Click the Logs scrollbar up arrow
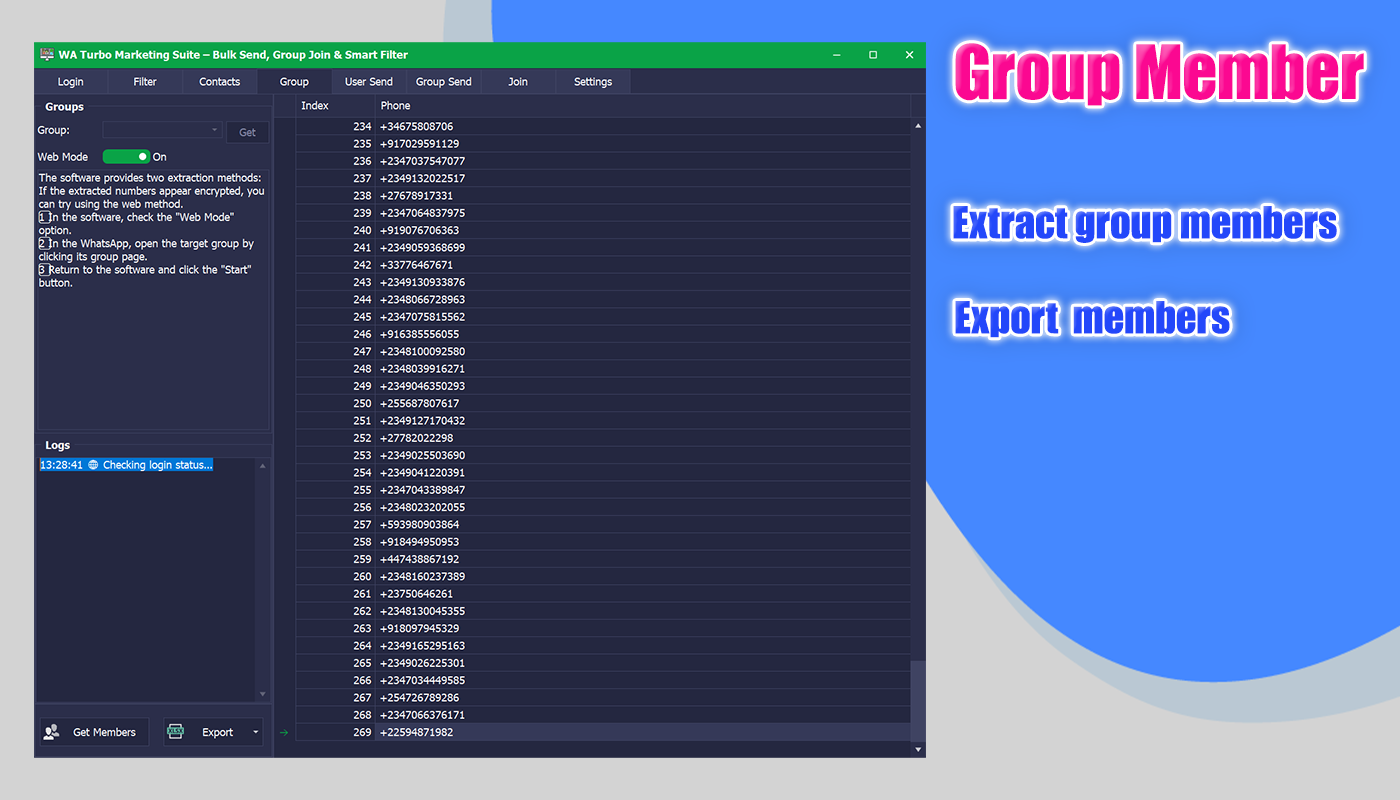Screen dimensions: 1400x800 point(263,466)
